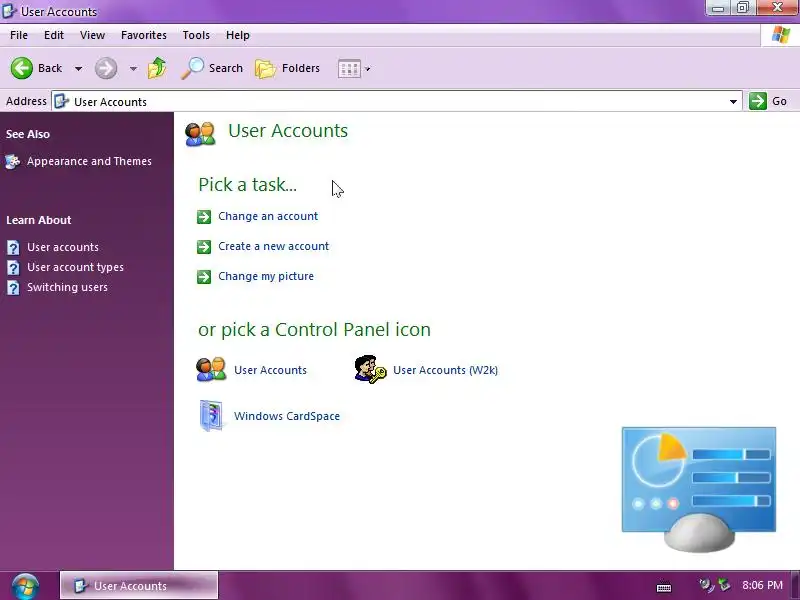800x600 pixels.
Task: Click the system tray clock 8:06 PM
Action: pyautogui.click(x=762, y=585)
